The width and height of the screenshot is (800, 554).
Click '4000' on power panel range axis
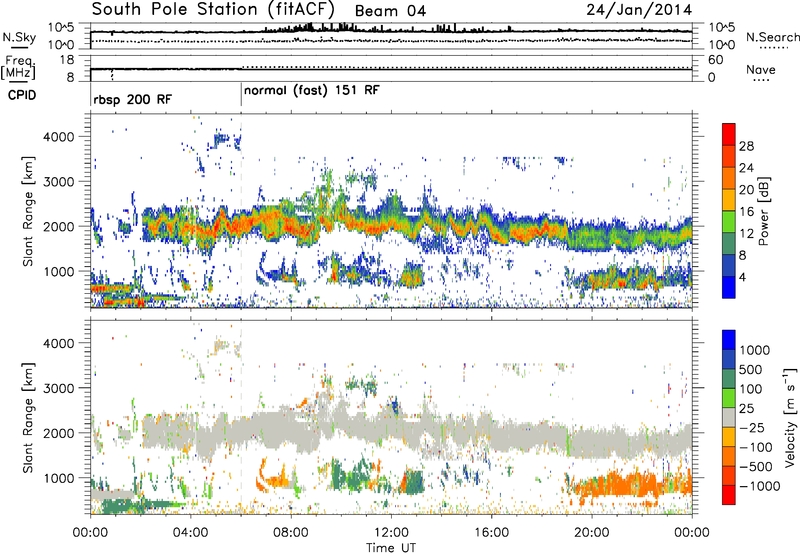(x=59, y=137)
